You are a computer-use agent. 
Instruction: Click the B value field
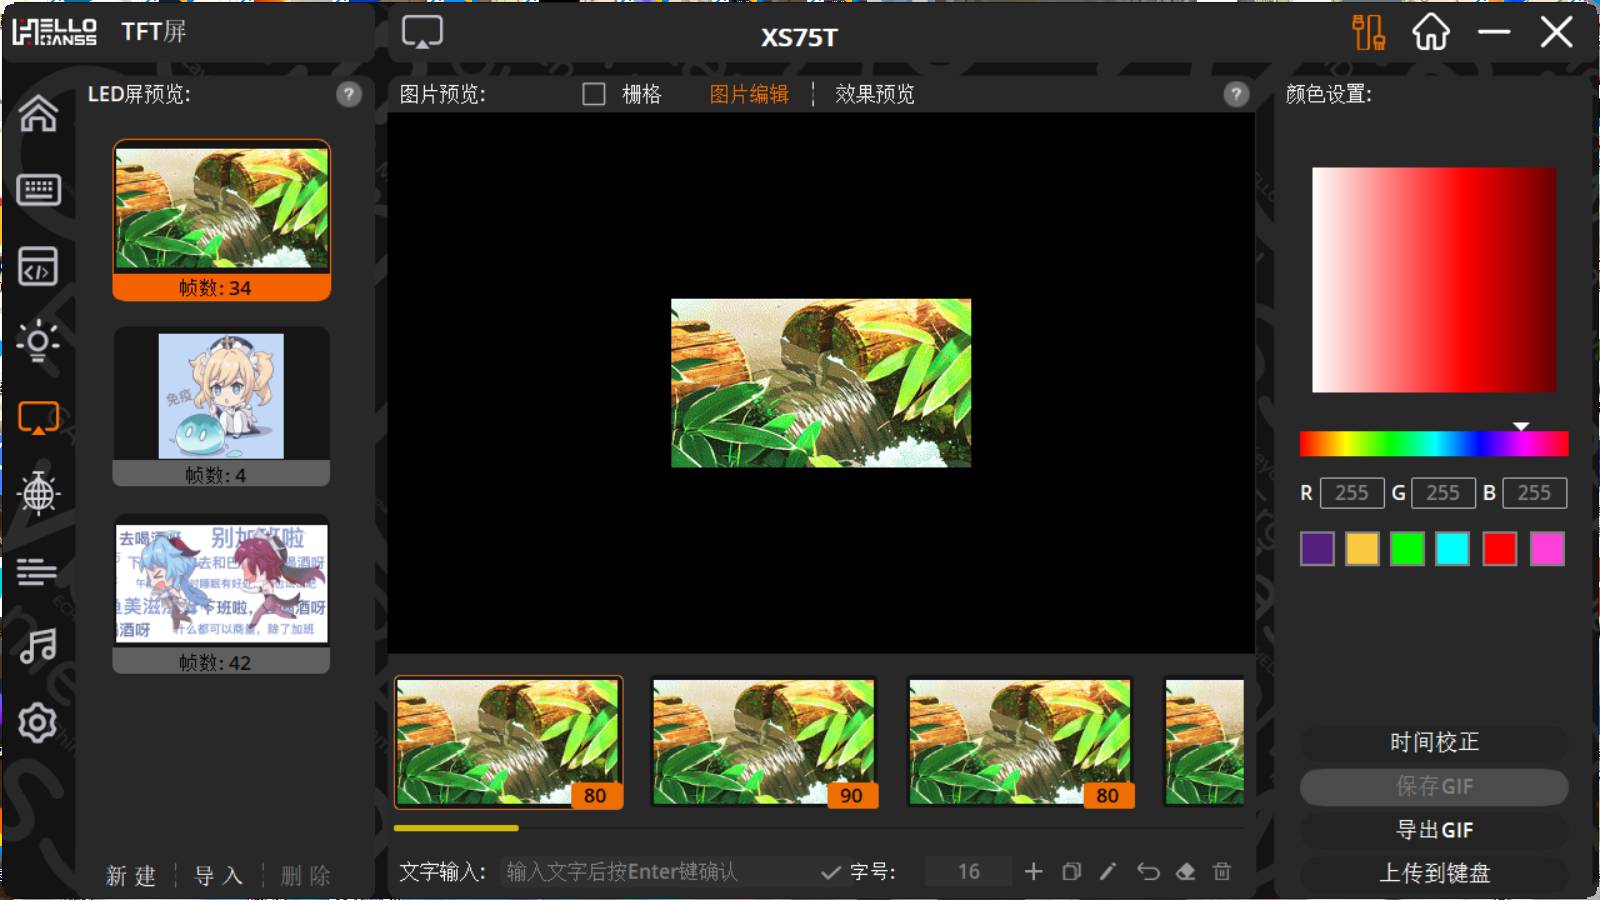point(1534,493)
